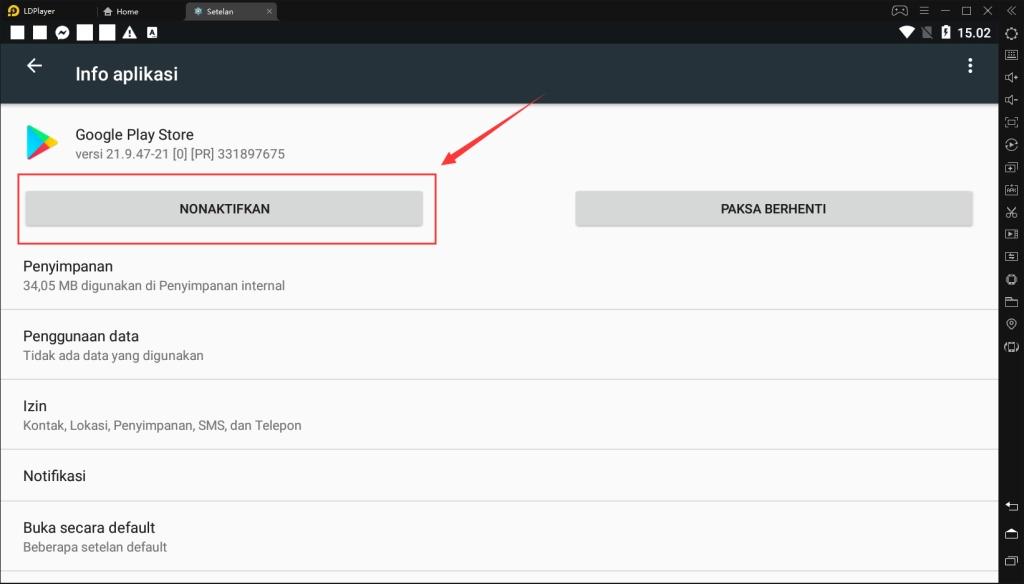Click the install APK icon
The image size is (1024, 584).
[1011, 189]
